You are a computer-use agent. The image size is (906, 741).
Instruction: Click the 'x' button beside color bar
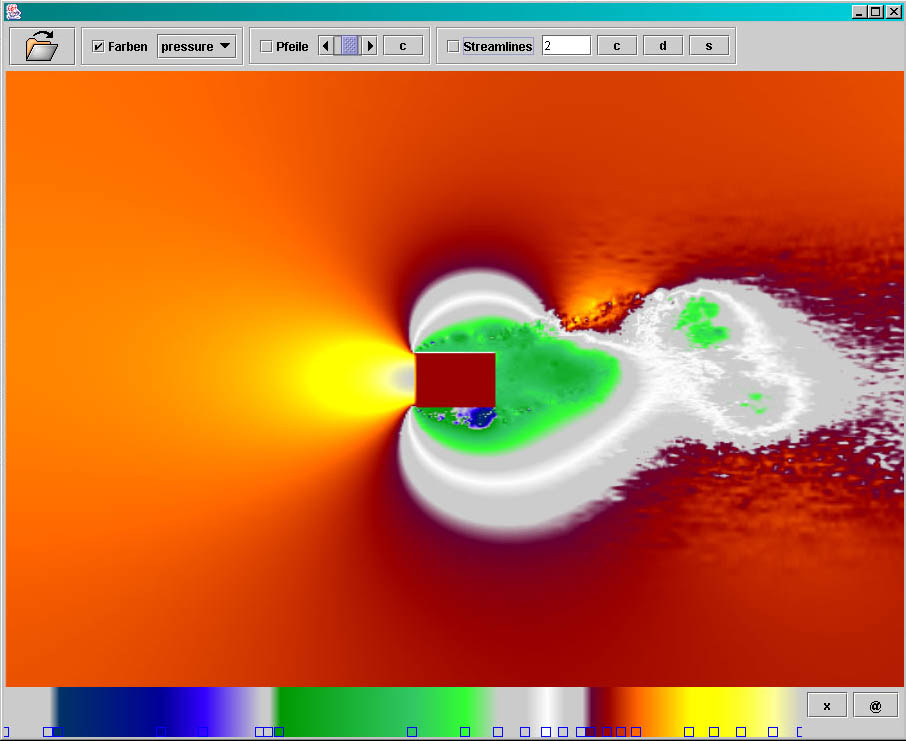click(827, 705)
